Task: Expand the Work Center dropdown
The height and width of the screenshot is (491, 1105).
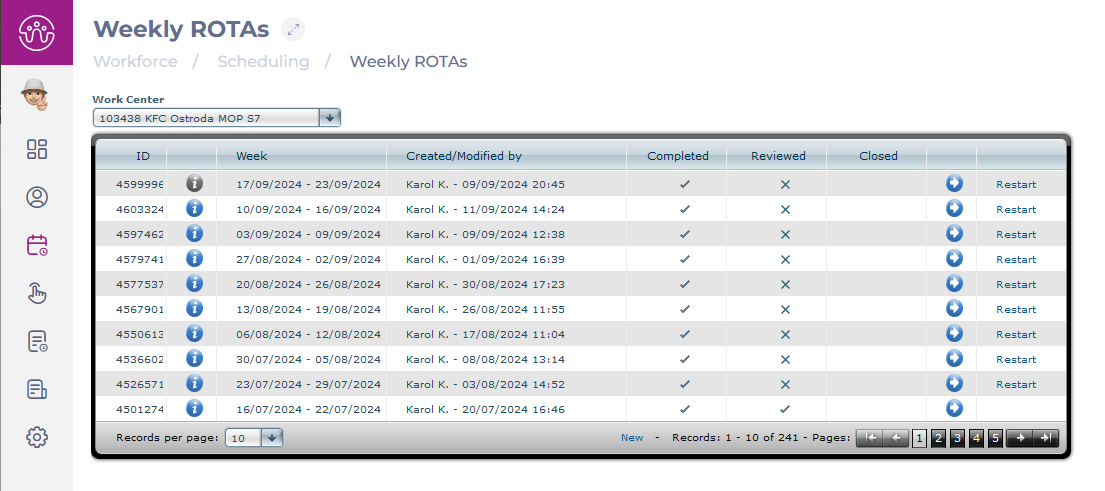Action: (330, 118)
